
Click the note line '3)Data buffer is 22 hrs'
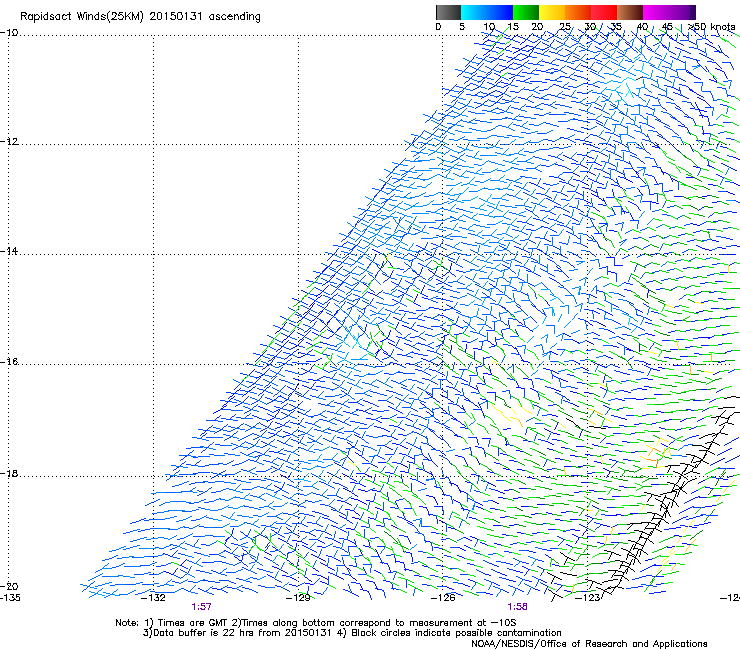tap(352, 633)
